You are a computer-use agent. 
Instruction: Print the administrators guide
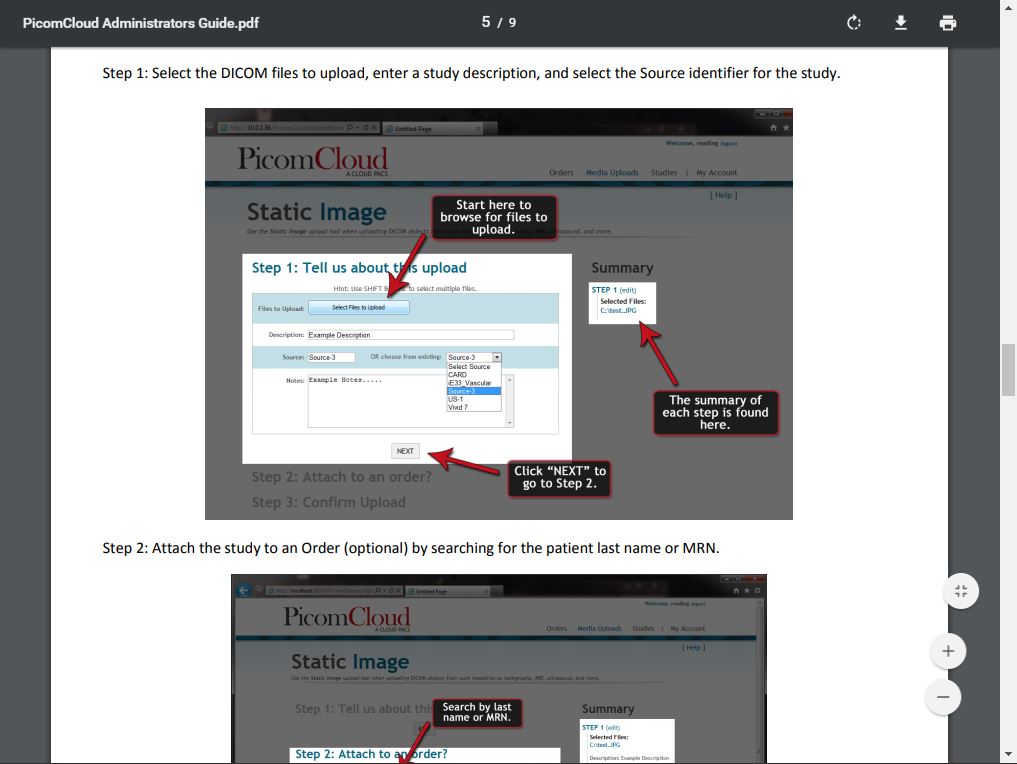pos(947,21)
